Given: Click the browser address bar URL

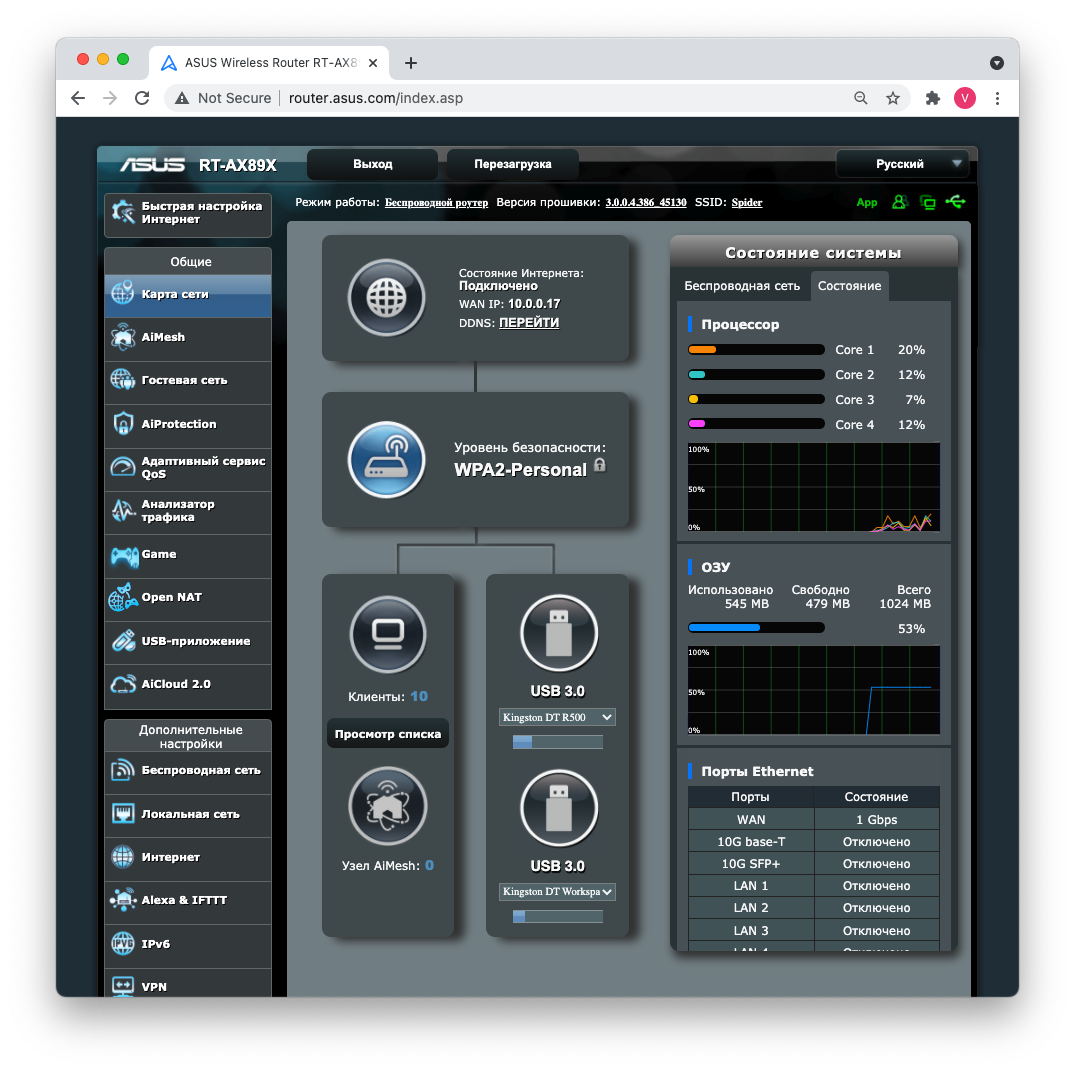Looking at the screenshot, I should click(x=376, y=98).
